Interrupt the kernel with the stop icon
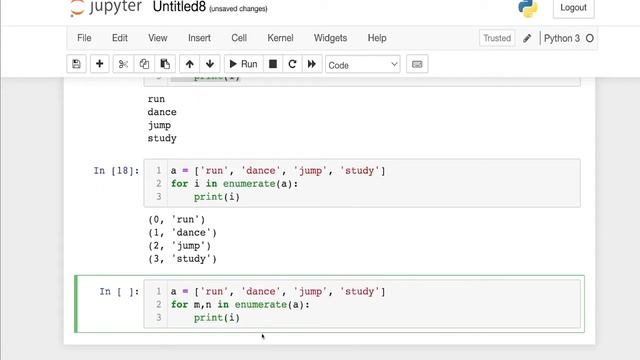 tap(273, 64)
